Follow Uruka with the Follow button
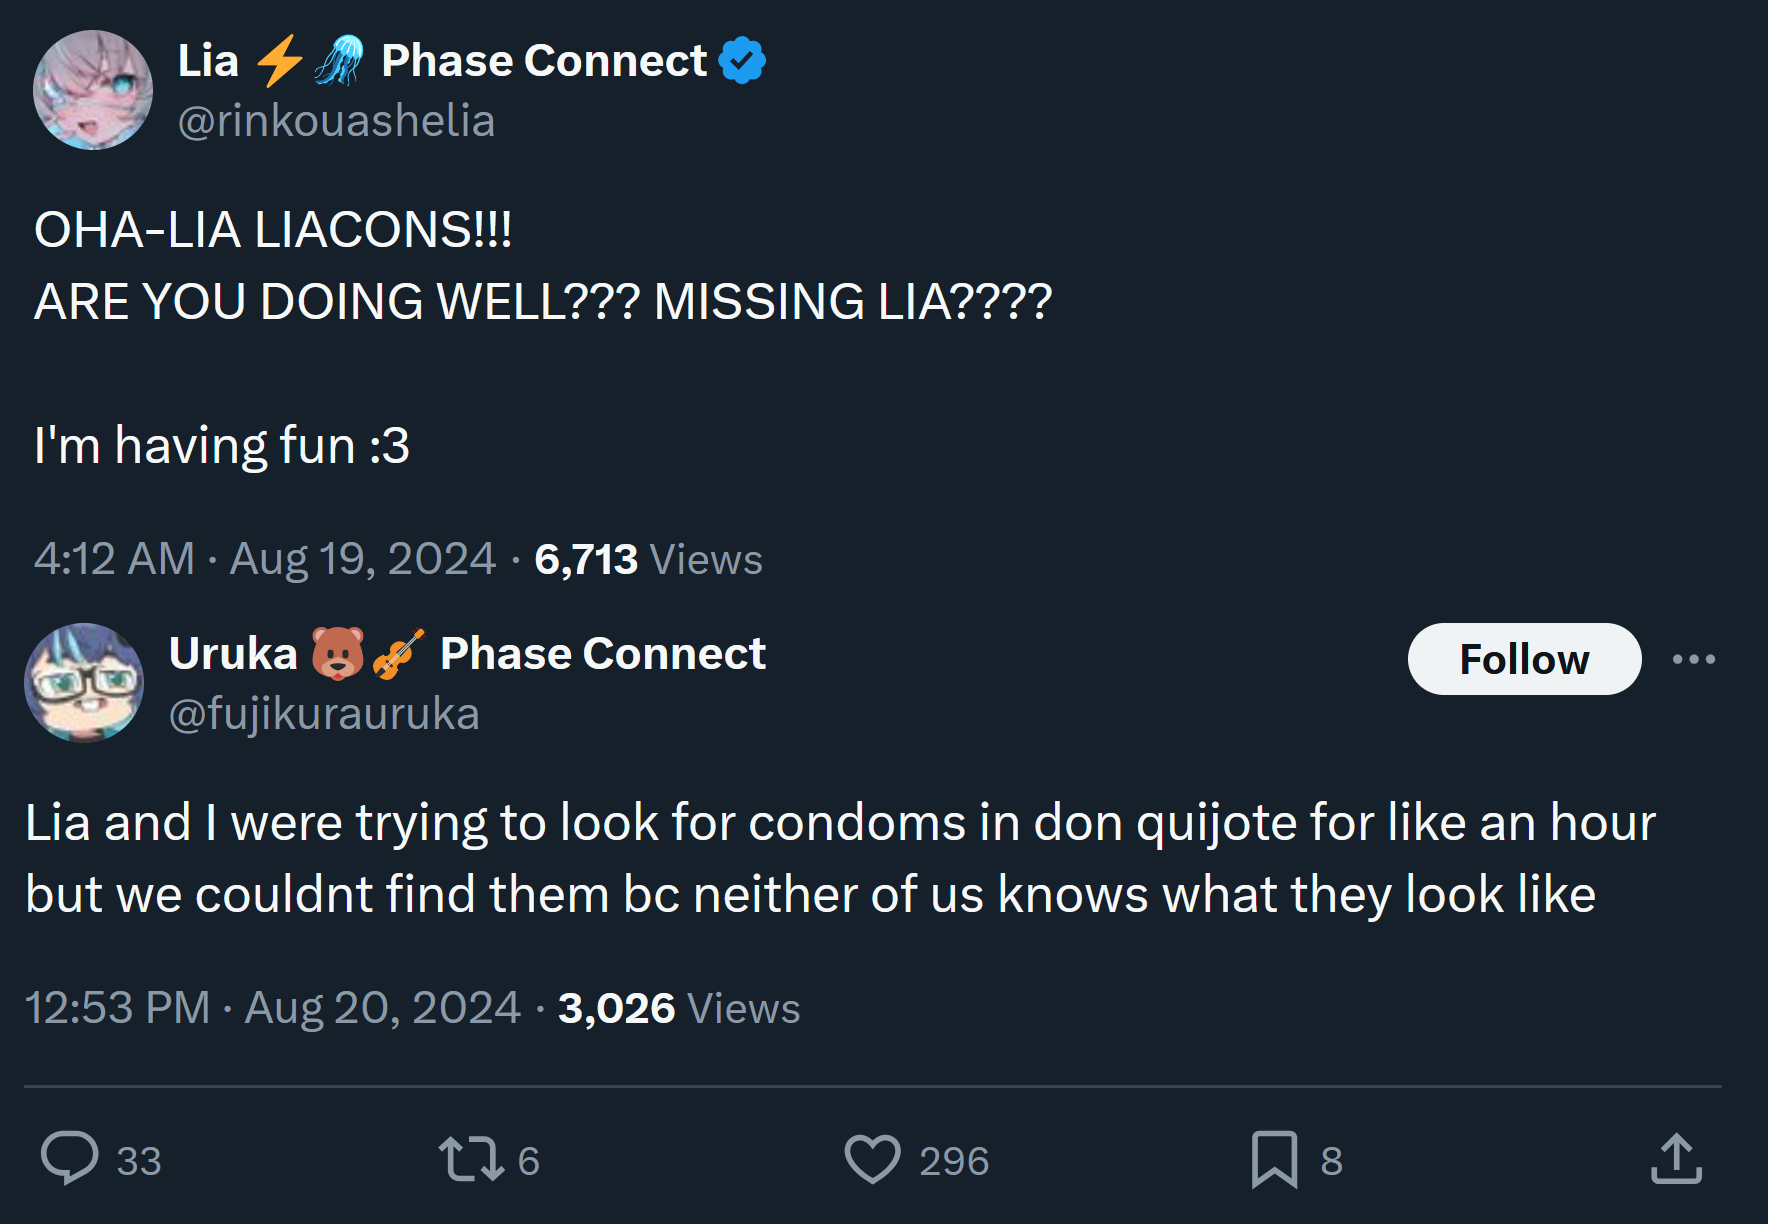 coord(1524,659)
